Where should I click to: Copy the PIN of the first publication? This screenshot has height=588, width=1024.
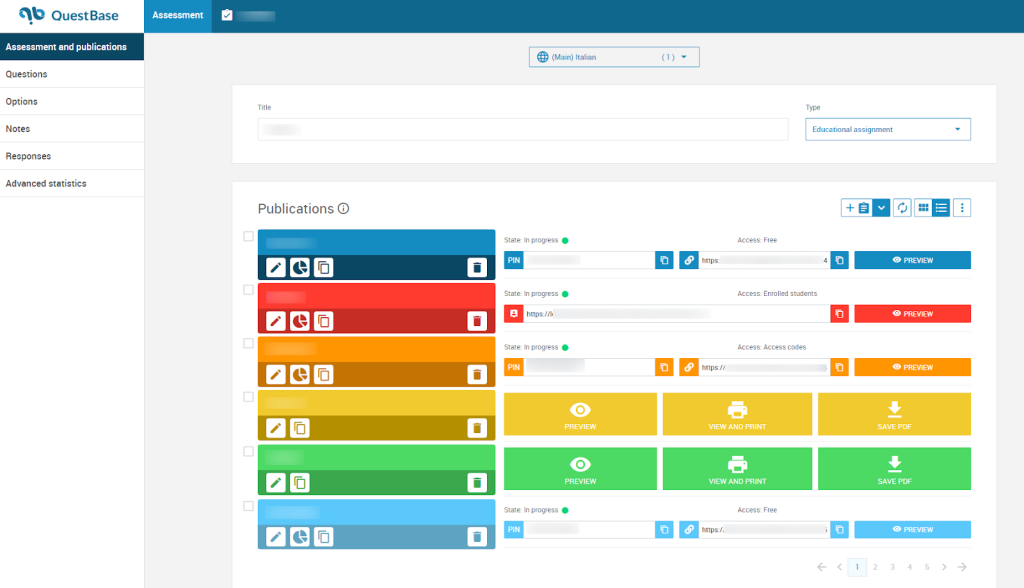point(664,260)
